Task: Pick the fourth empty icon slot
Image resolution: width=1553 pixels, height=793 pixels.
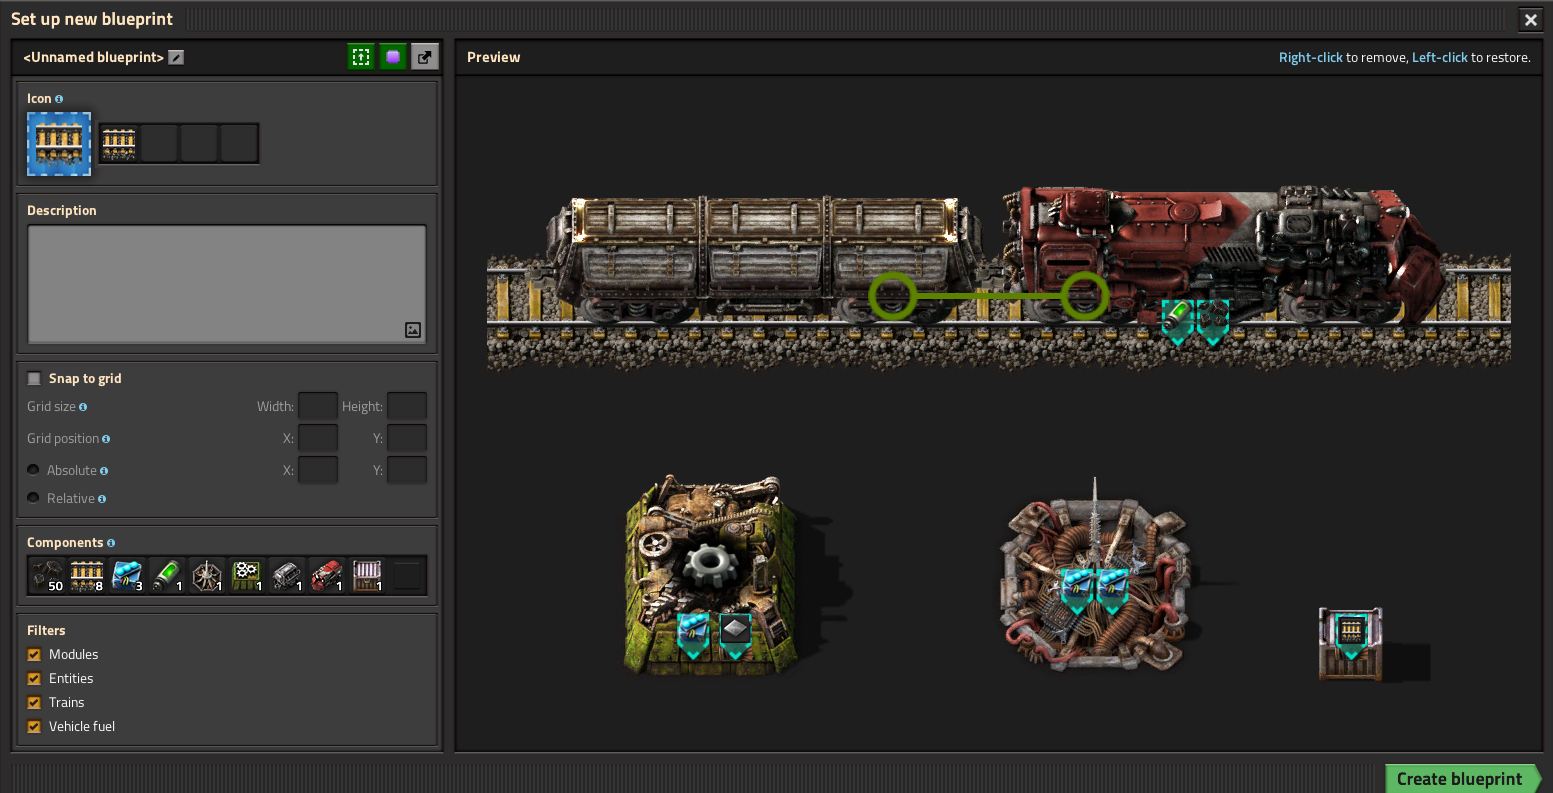Action: tap(239, 144)
